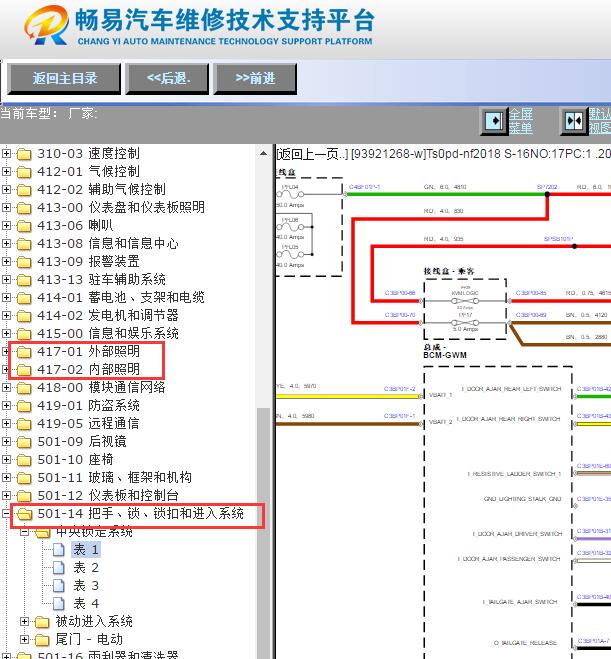Viewport: 611px width, 659px height.
Task: Click folder icon of 414-02 发电机和调节器
Action: (24, 316)
